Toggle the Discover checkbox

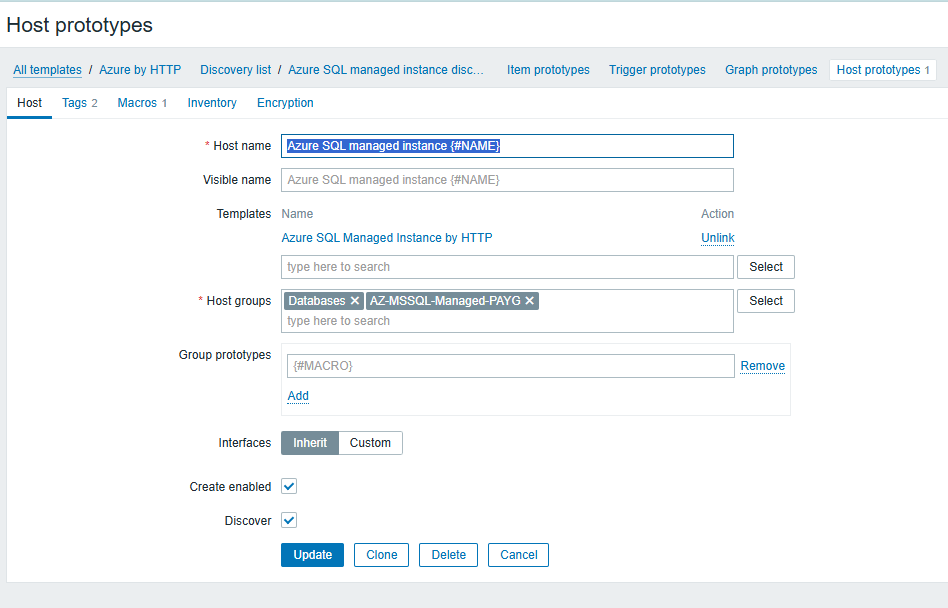(x=289, y=520)
